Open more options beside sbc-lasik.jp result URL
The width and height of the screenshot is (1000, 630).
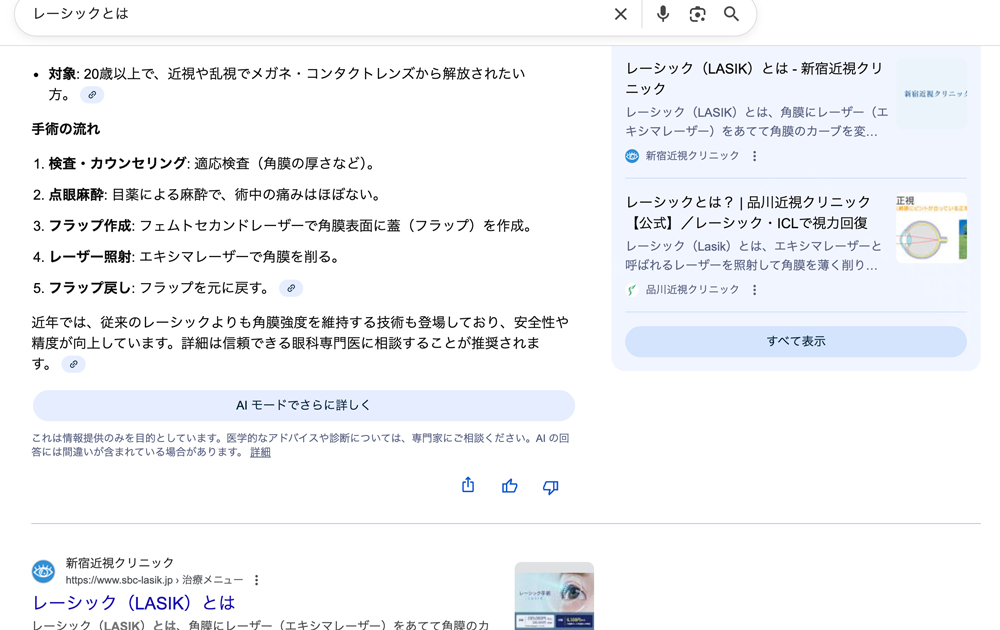[x=256, y=580]
